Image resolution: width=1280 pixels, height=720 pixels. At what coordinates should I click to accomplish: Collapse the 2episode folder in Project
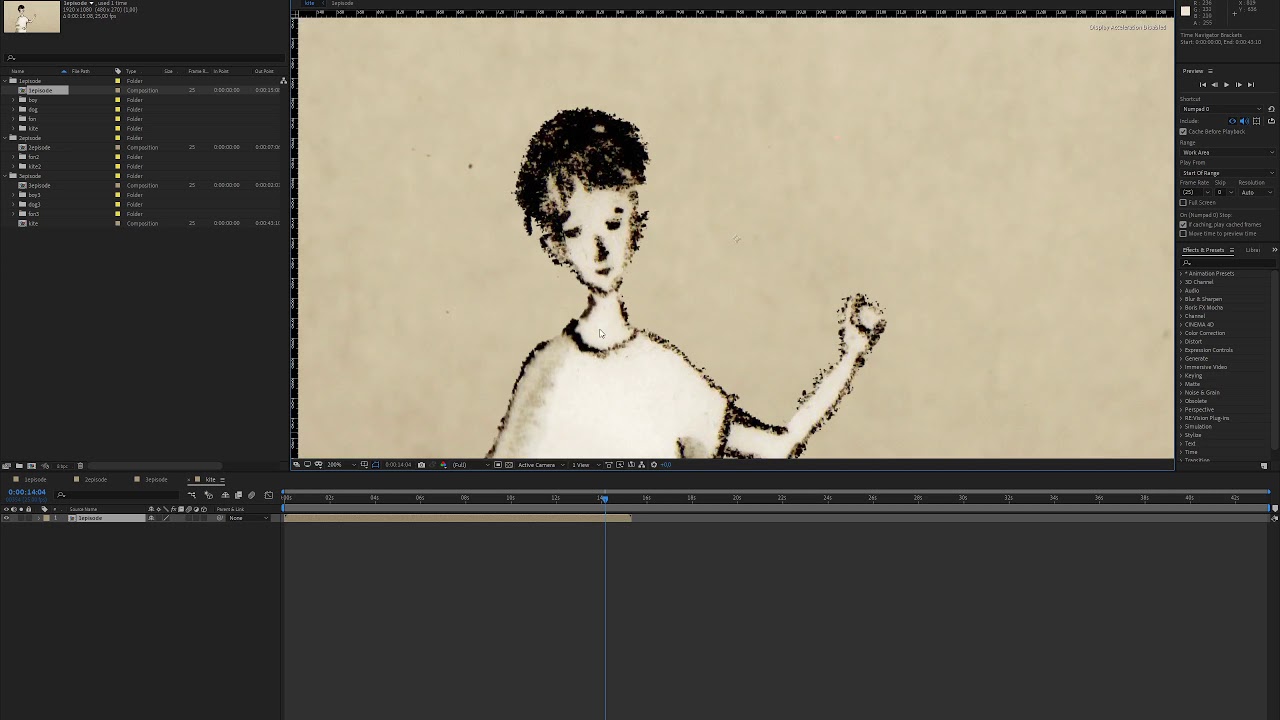pos(5,138)
